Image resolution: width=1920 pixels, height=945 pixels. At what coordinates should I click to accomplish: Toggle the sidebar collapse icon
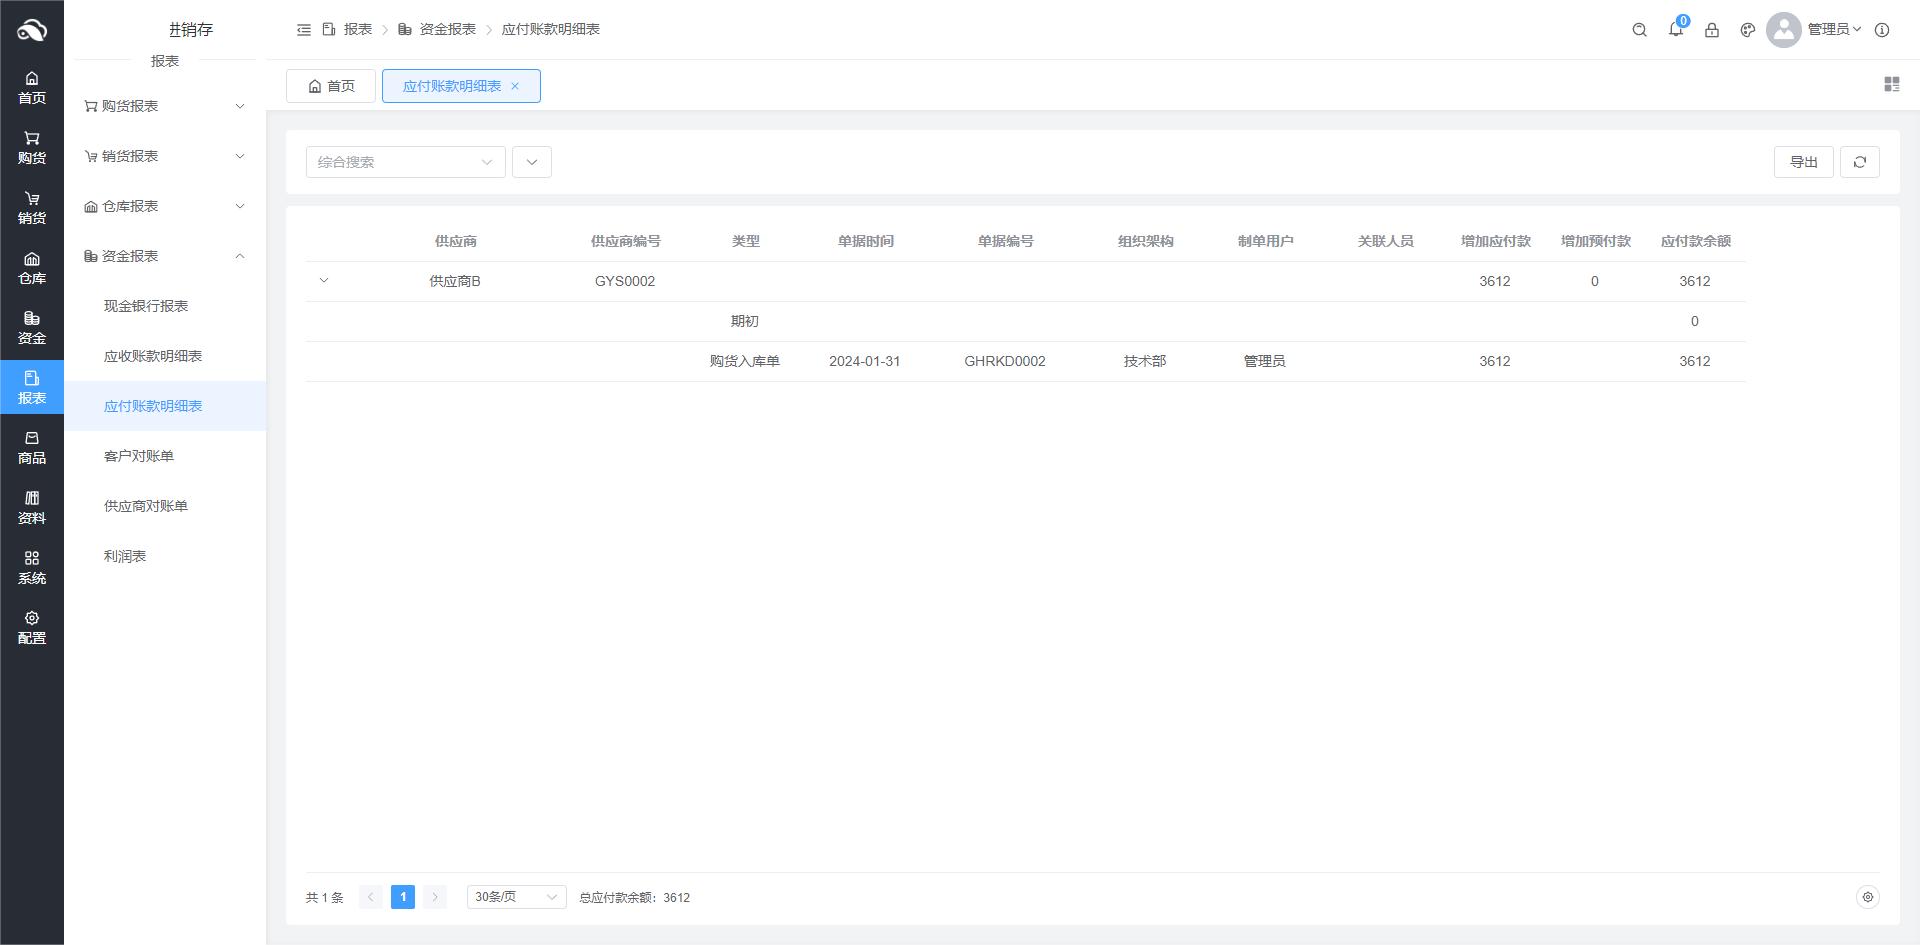point(304,30)
